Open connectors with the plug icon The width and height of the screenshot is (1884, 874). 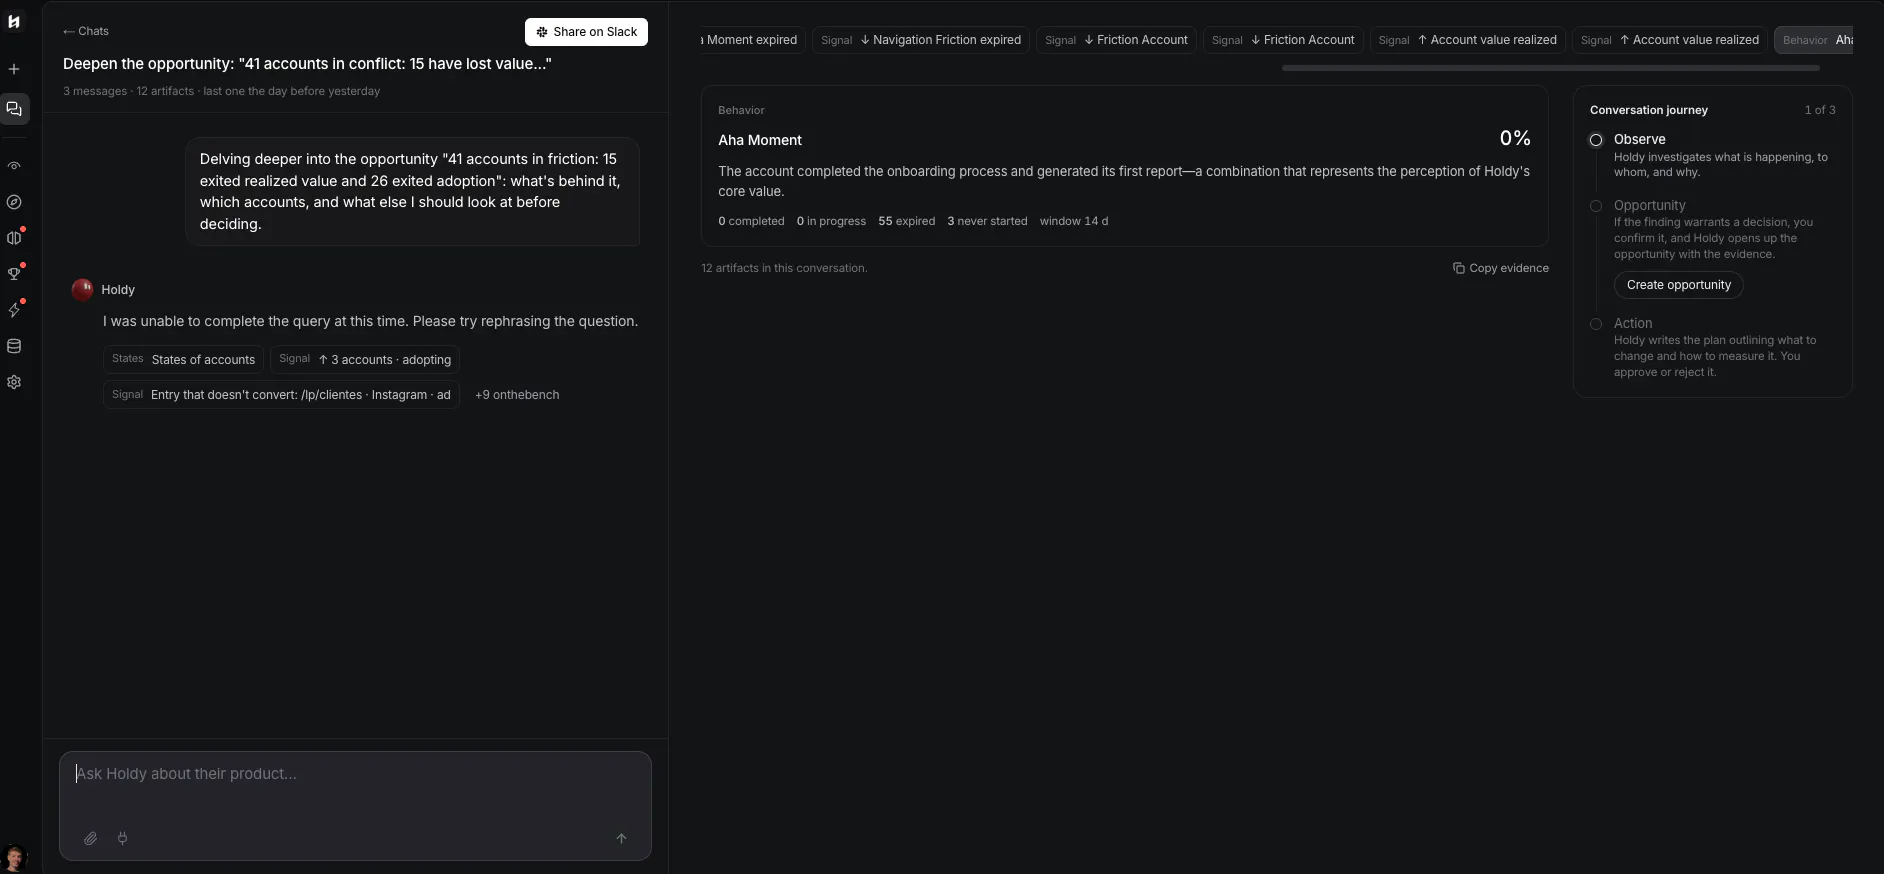click(x=122, y=839)
